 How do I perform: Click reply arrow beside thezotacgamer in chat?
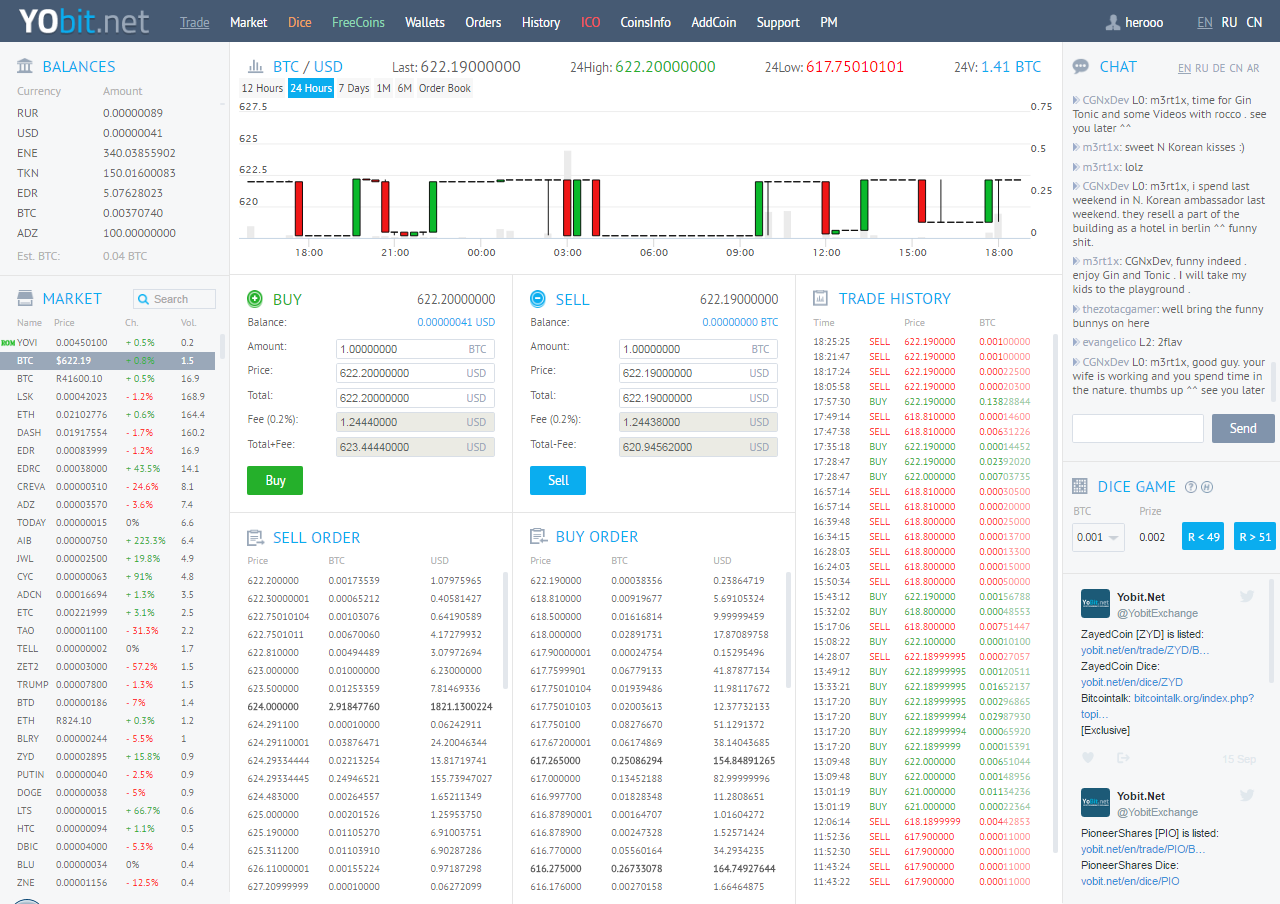(x=1076, y=310)
